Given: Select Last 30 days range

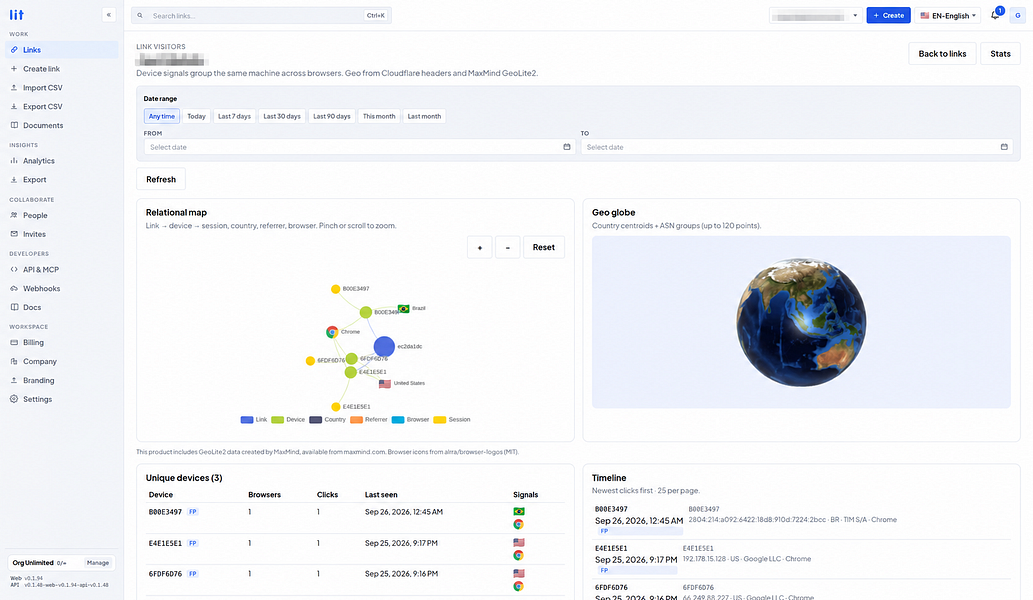Looking at the screenshot, I should [x=282, y=117].
